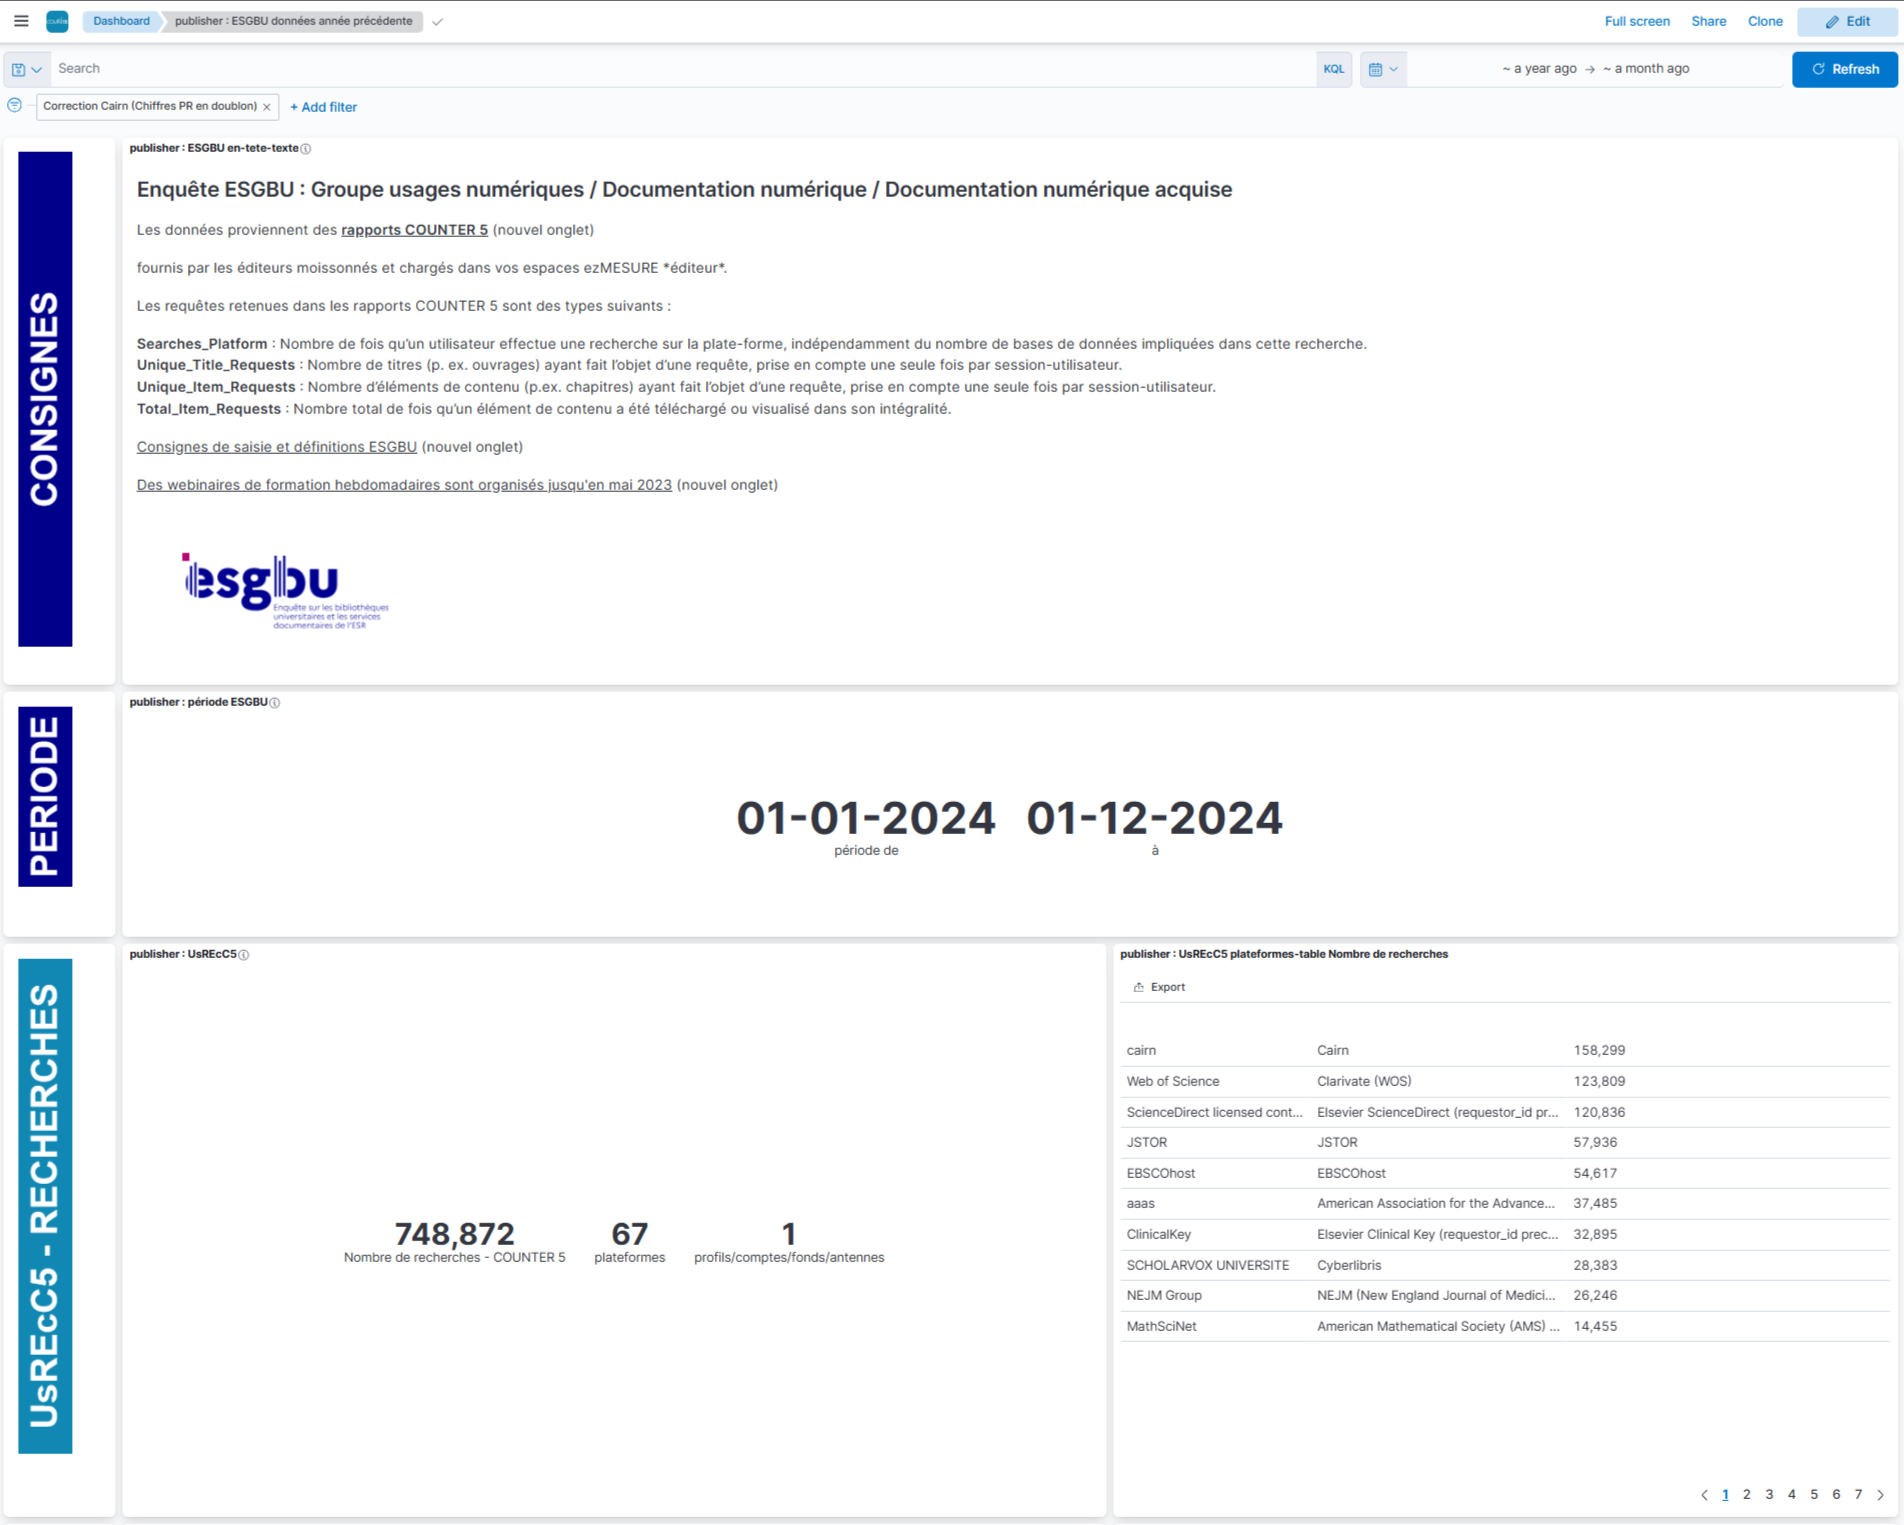Select table page 5
Screen dimensions: 1904x1525
tap(1814, 1495)
